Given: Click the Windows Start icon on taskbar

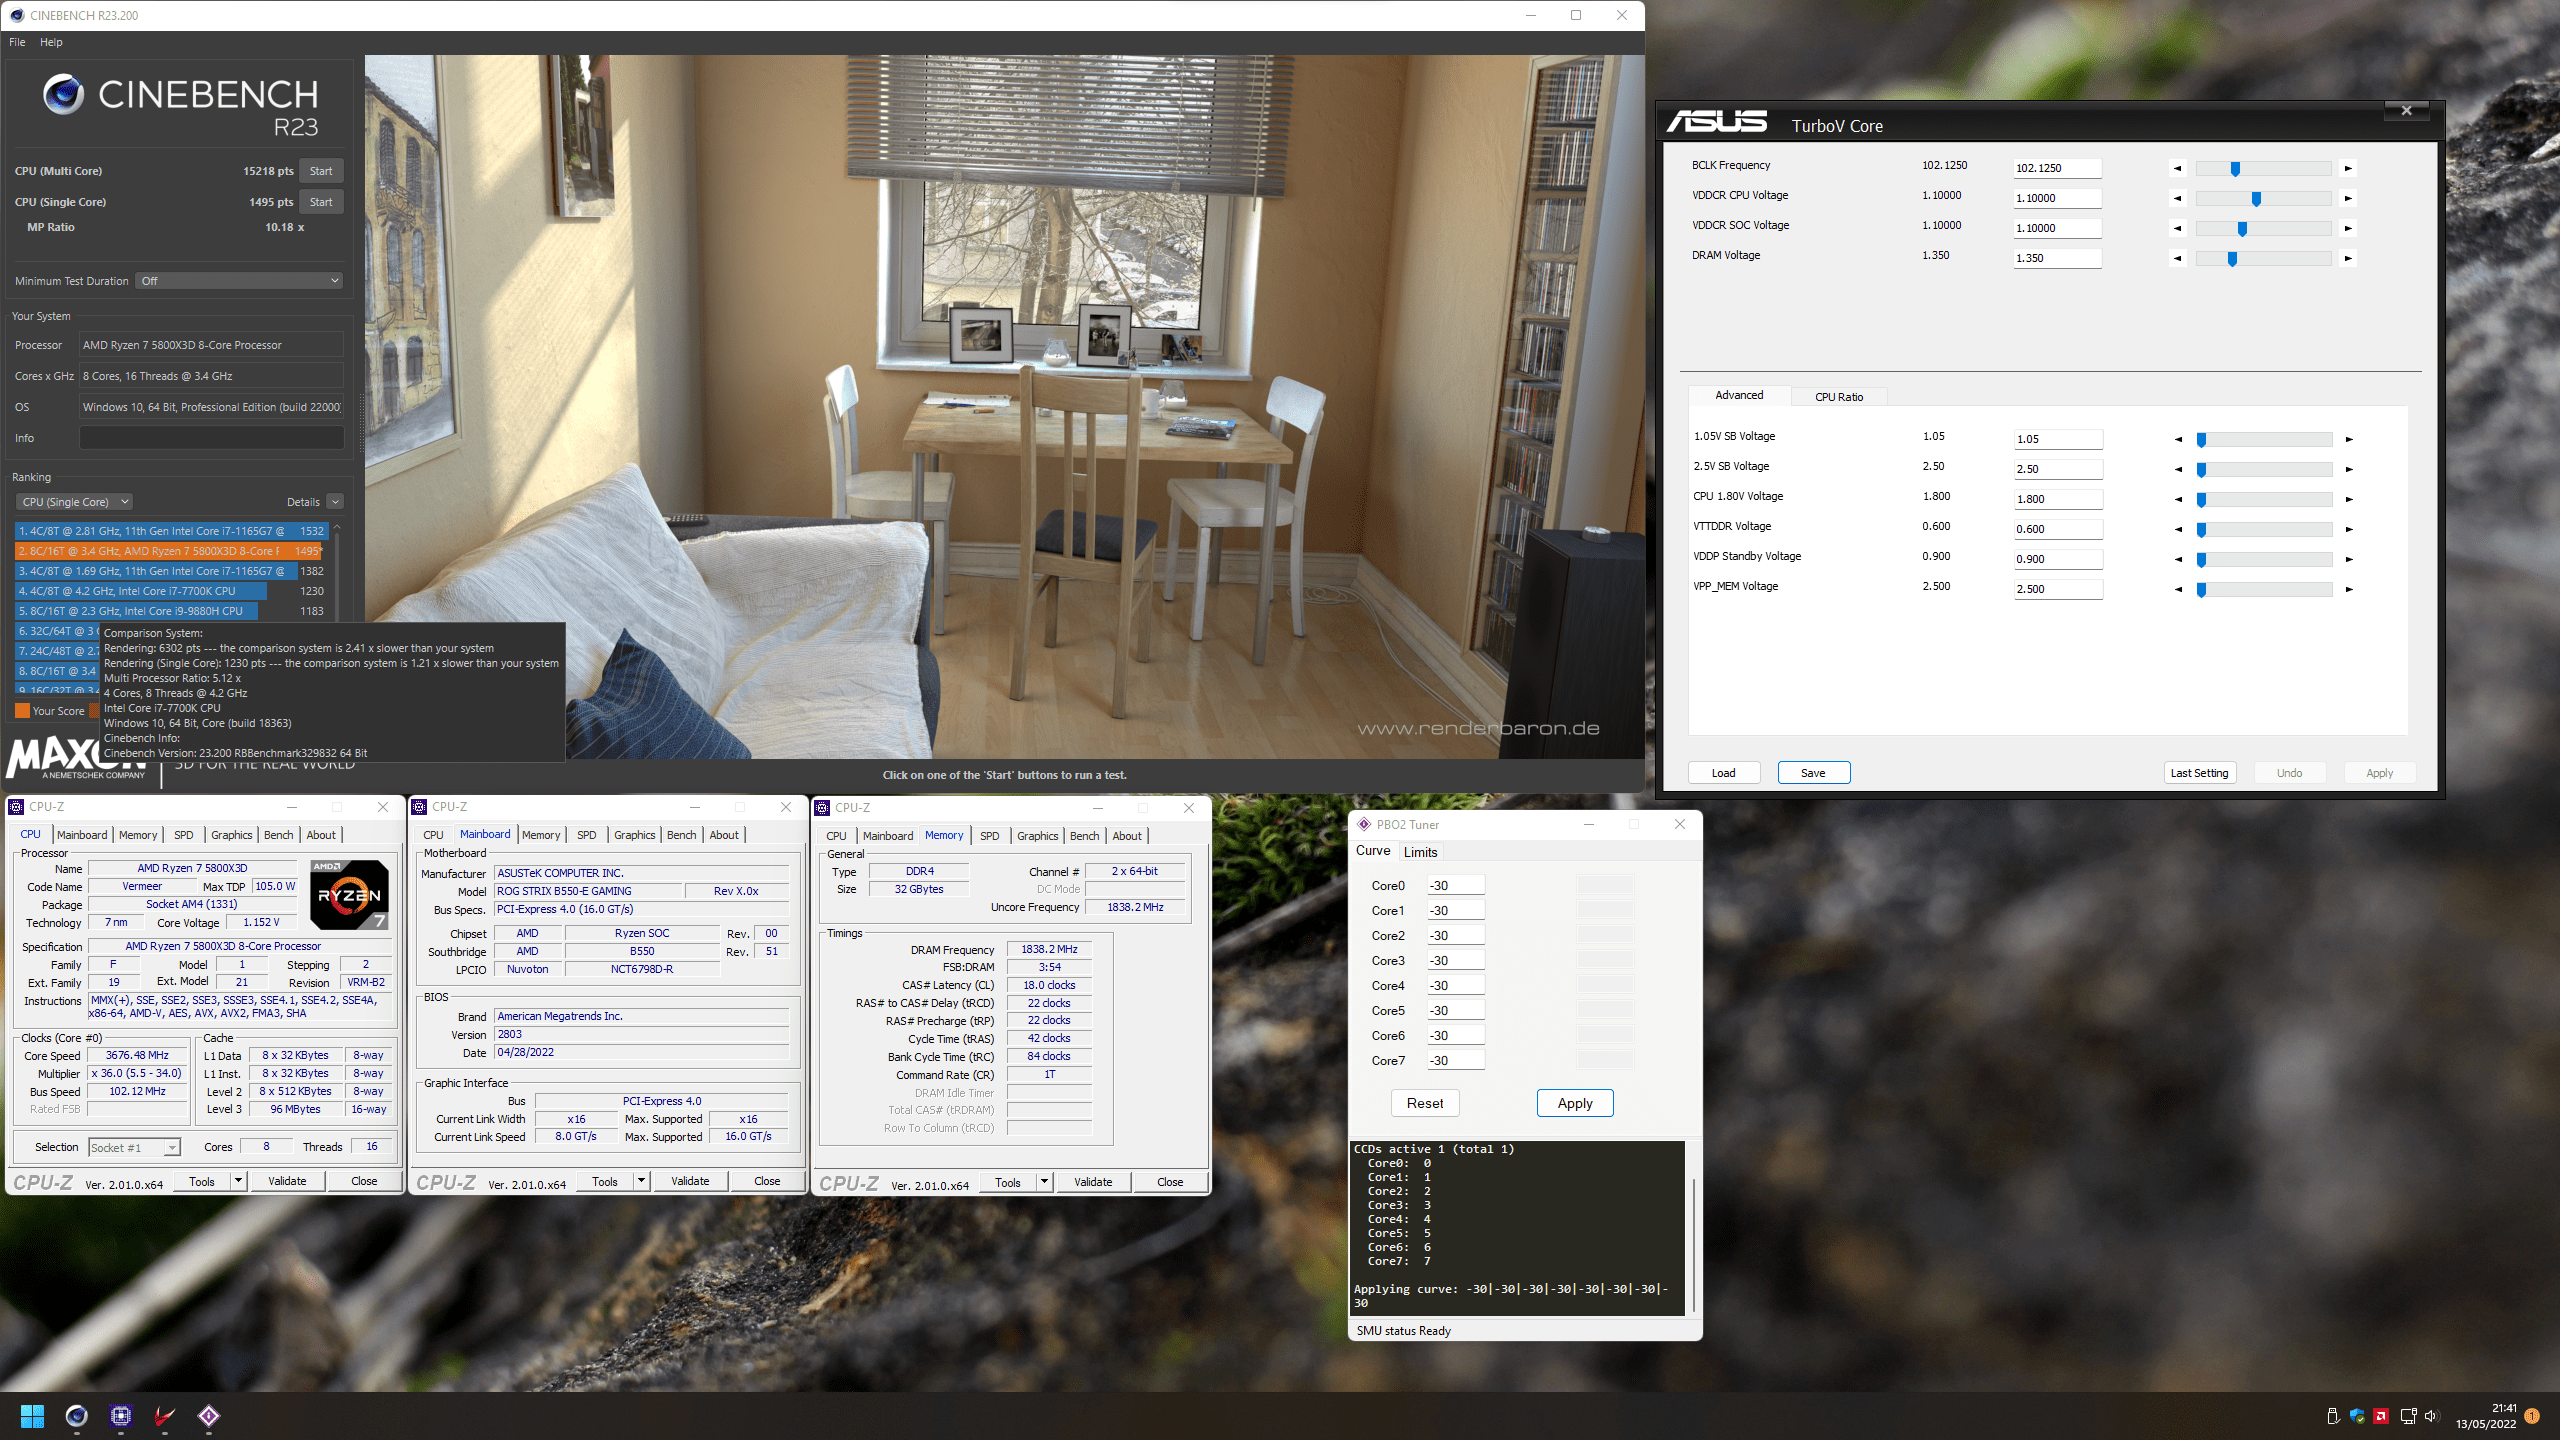Looking at the screenshot, I should pyautogui.click(x=32, y=1416).
